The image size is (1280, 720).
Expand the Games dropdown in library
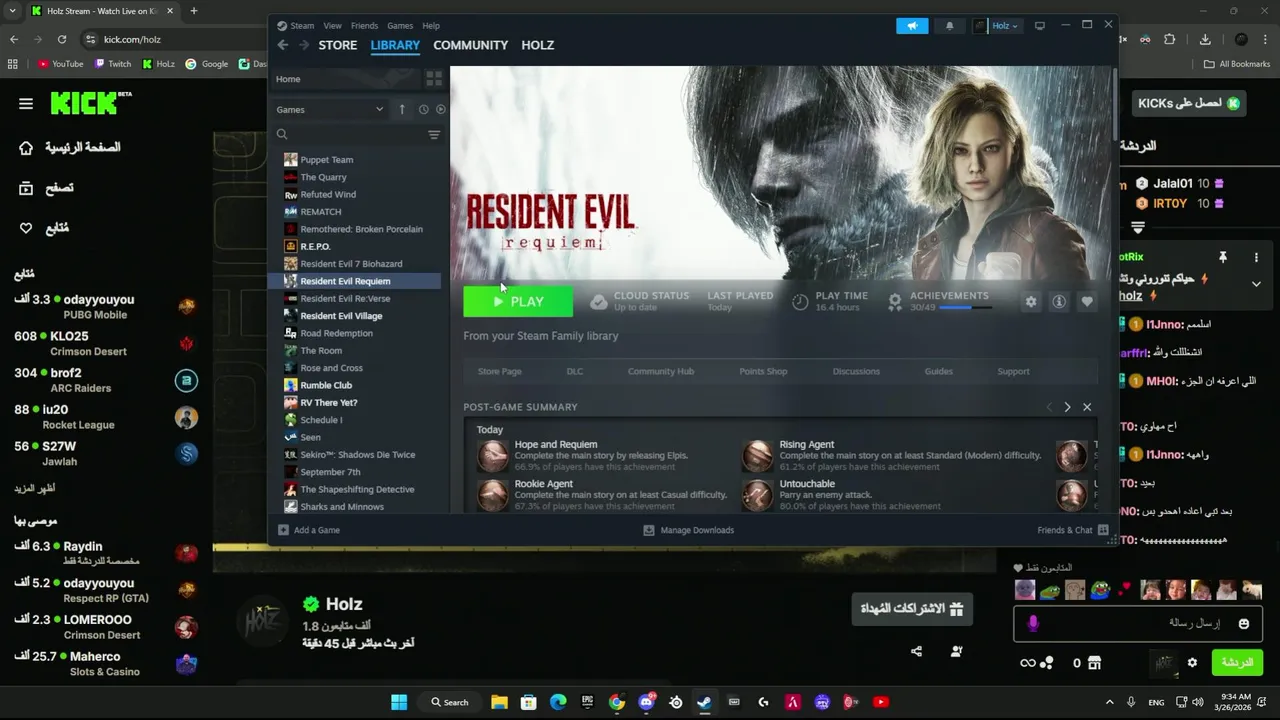[x=330, y=109]
